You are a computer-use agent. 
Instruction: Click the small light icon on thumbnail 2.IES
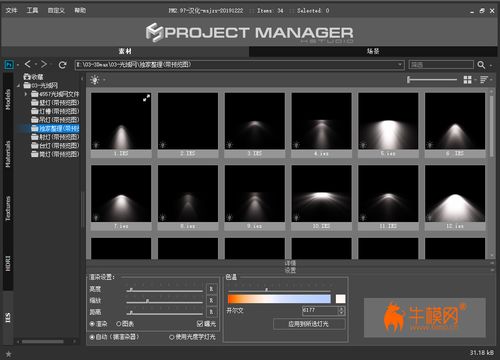(x=163, y=145)
